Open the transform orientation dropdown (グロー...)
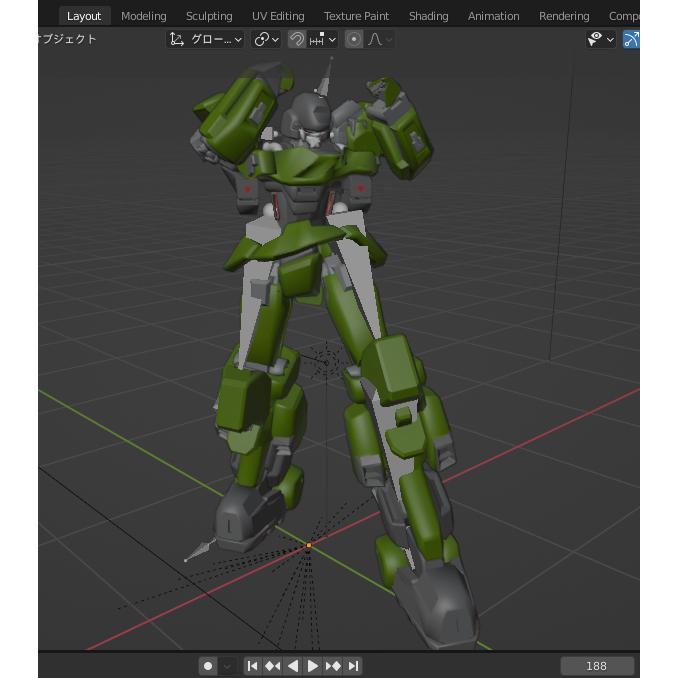This screenshot has width=678, height=678. 205,39
